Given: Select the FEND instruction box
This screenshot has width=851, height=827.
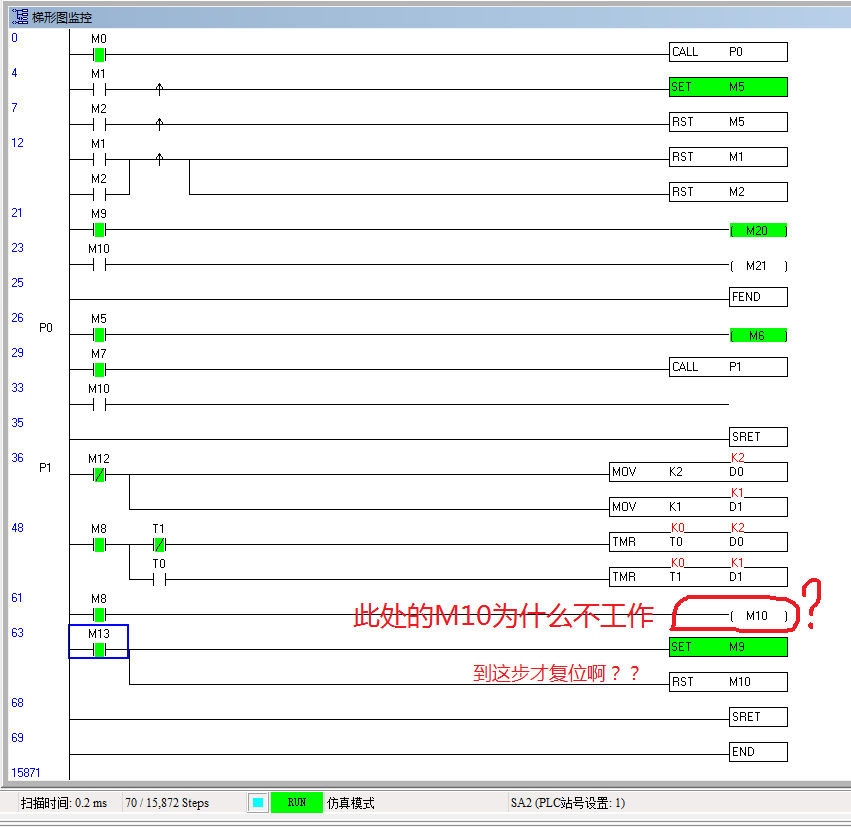Looking at the screenshot, I should [757, 297].
